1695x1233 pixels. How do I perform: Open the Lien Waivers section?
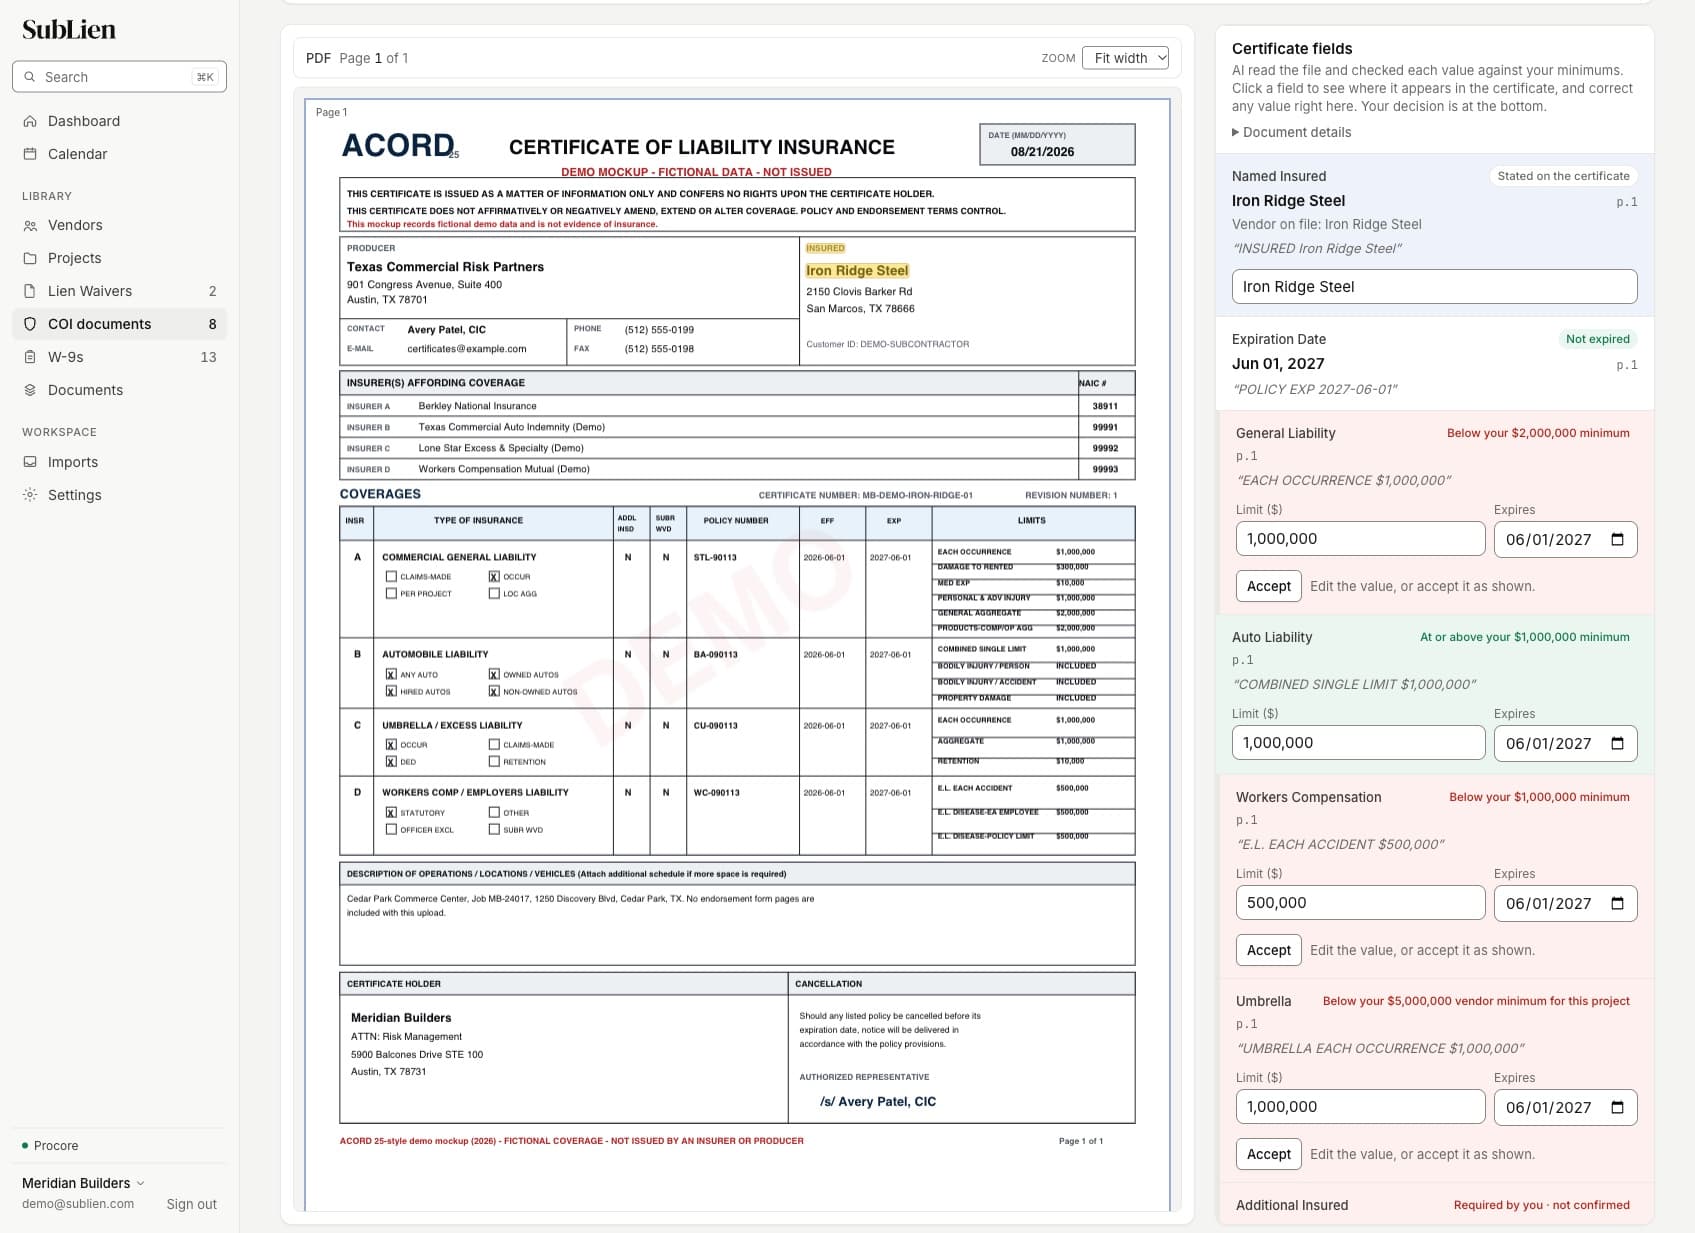[119, 291]
